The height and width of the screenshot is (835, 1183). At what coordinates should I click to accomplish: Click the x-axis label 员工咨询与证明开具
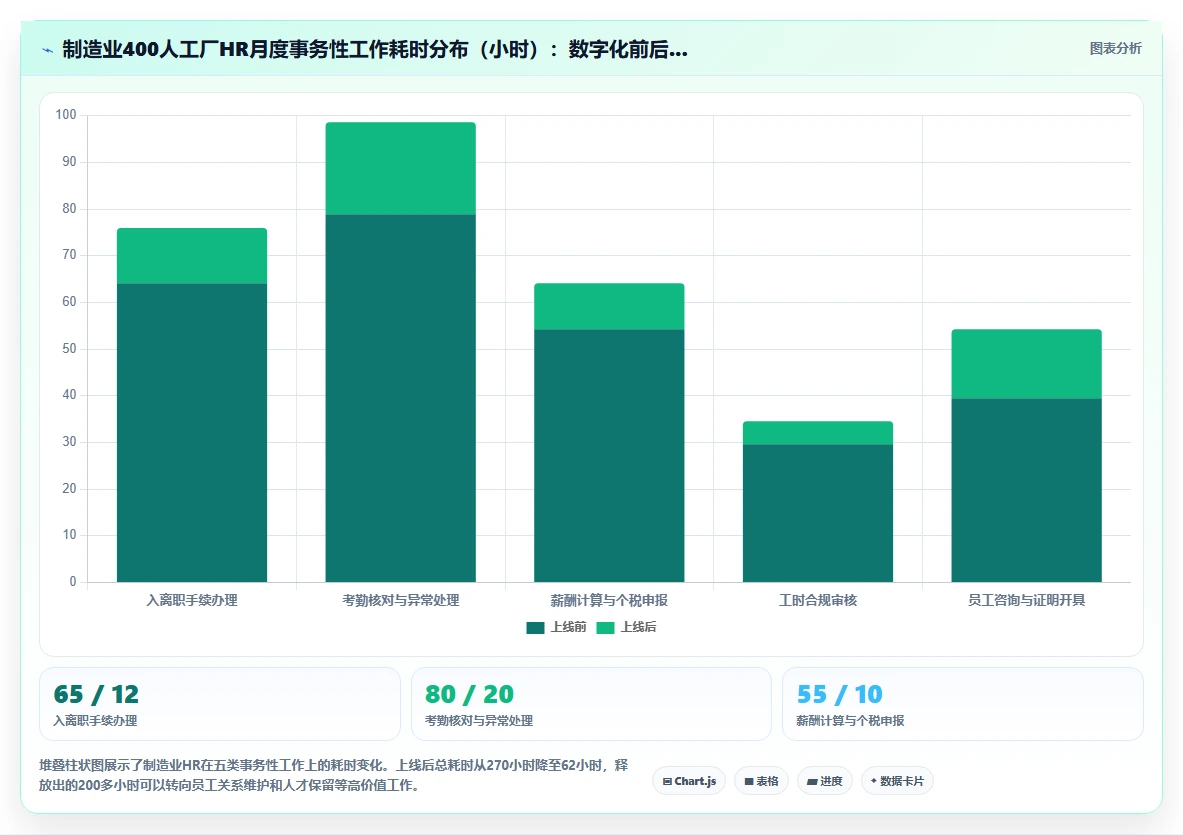[x=1026, y=600]
